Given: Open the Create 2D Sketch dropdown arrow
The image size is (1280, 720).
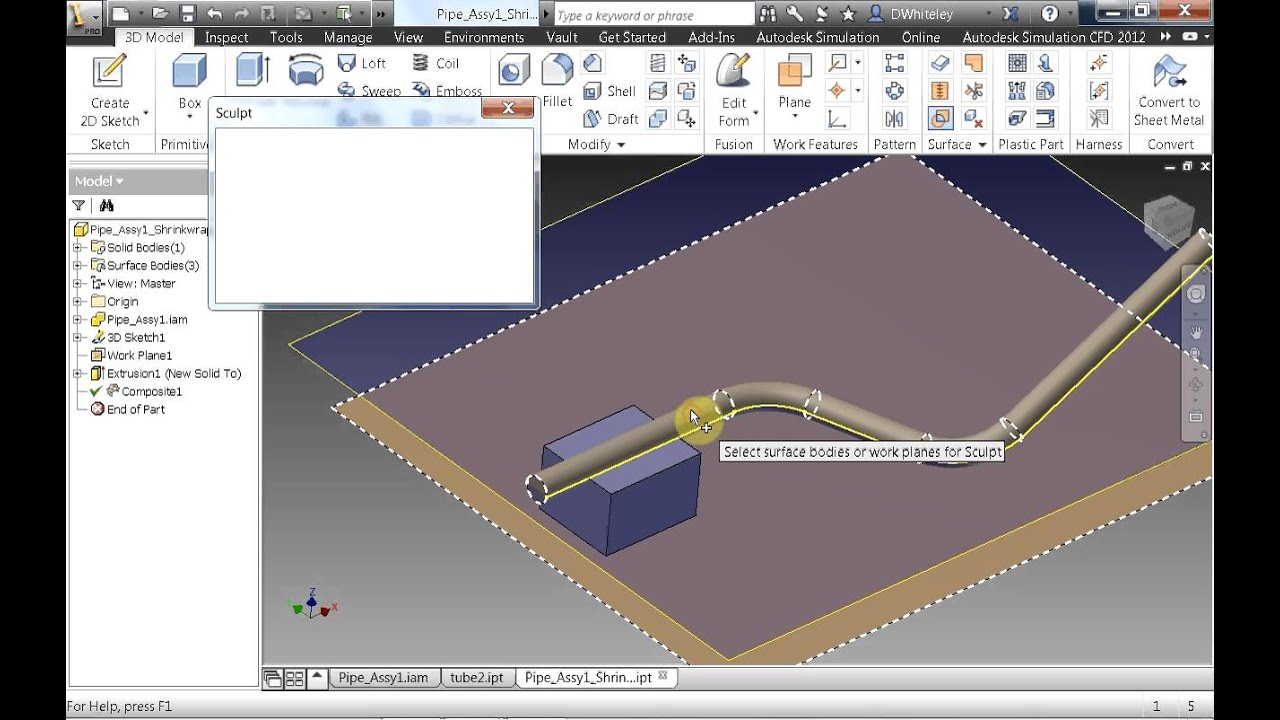Looking at the screenshot, I should 146,113.
